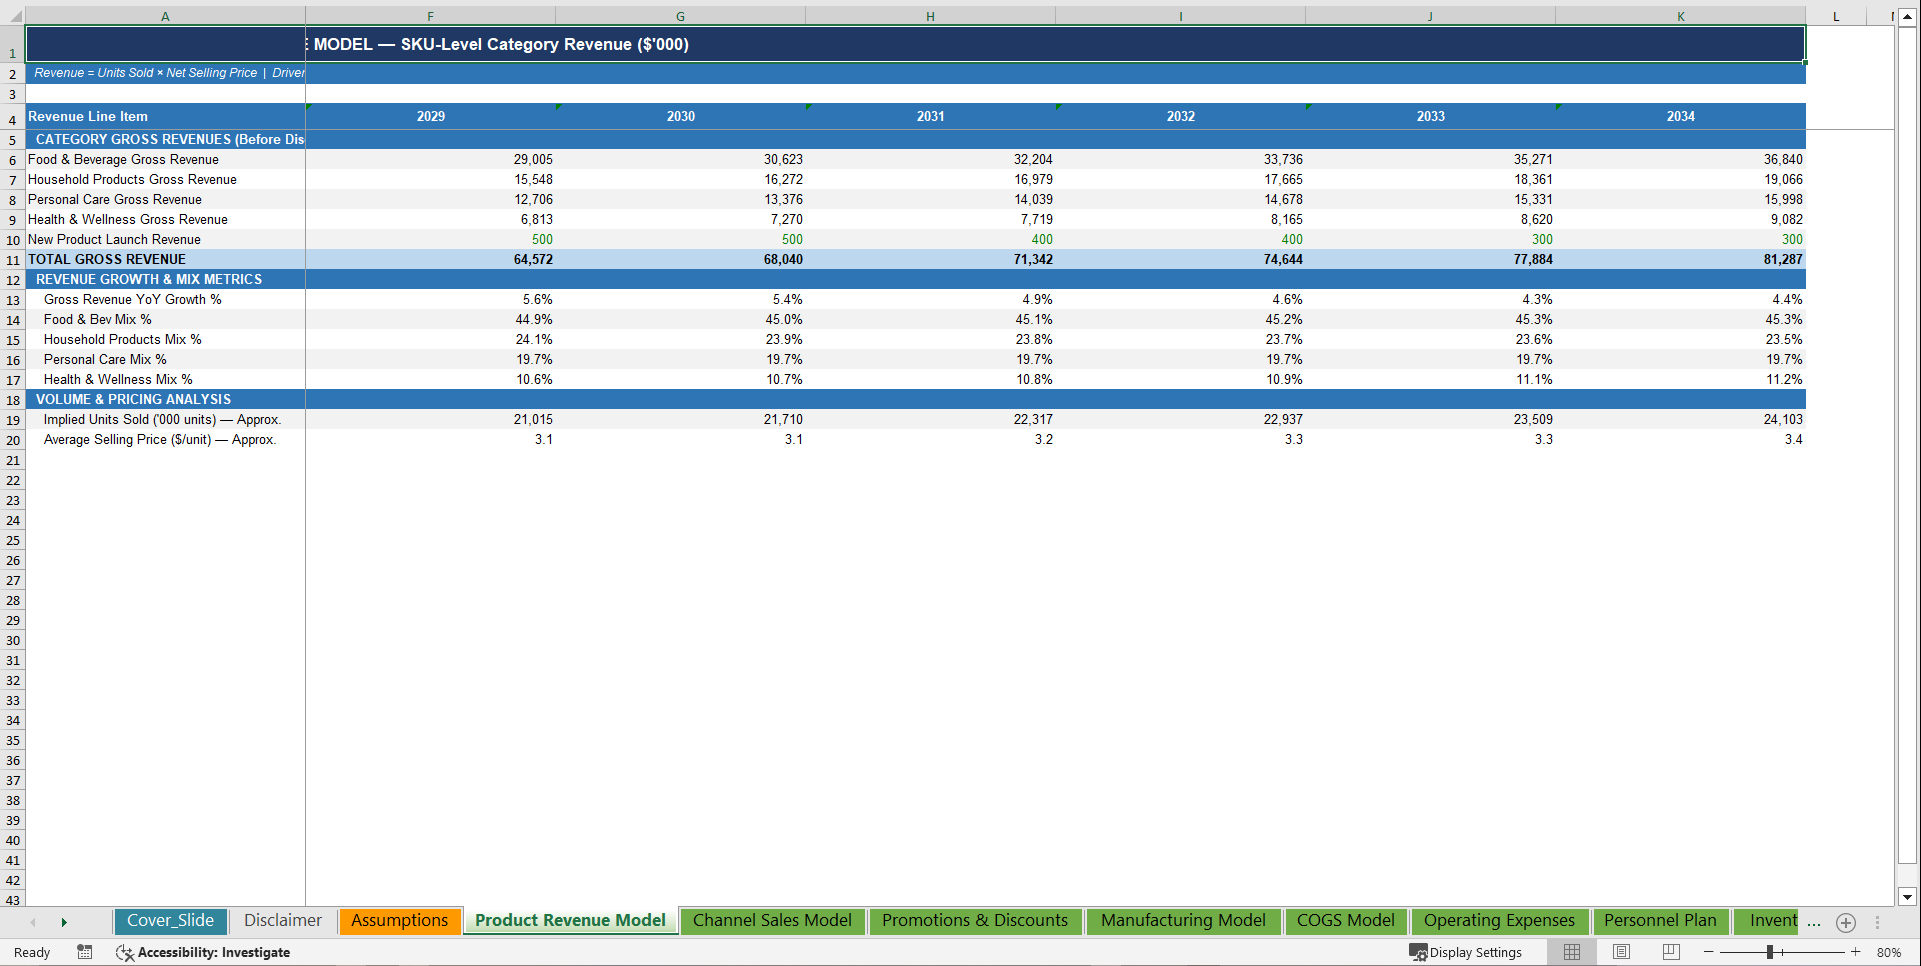Click the Zoom Out minus icon

coord(1709,952)
